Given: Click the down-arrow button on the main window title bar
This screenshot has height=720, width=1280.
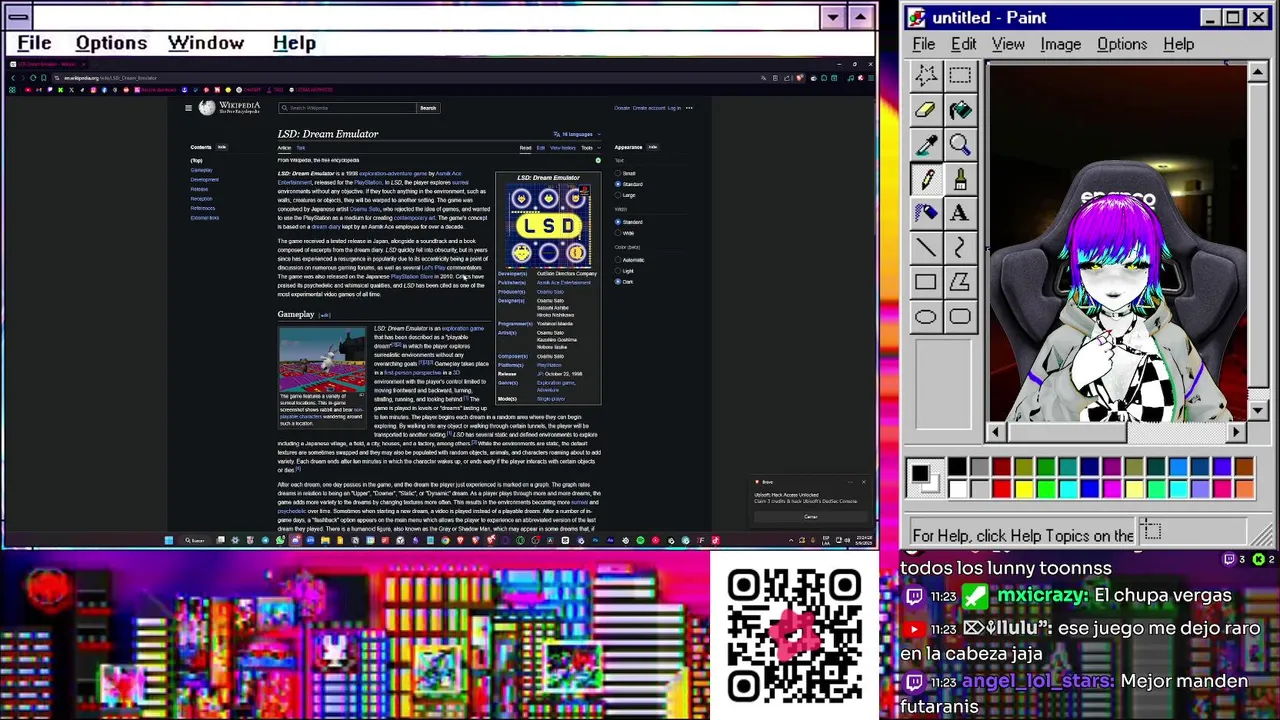Looking at the screenshot, I should point(832,17).
